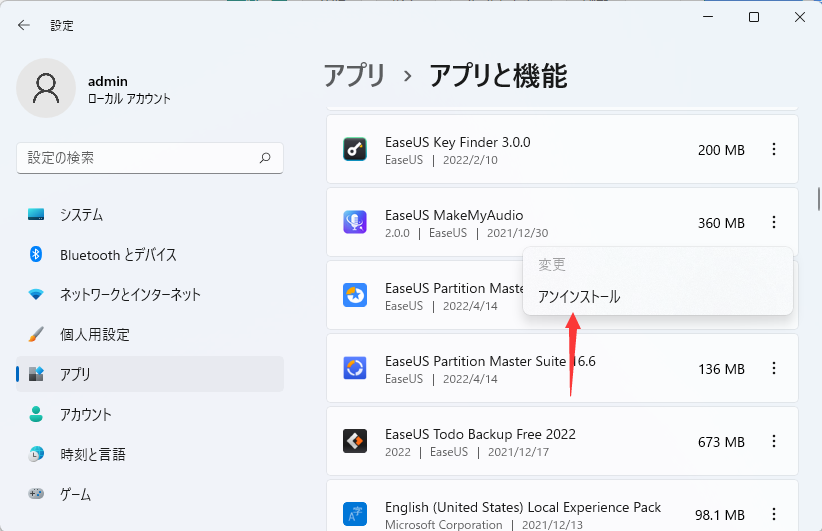Click the EaseUS MakeMyAudio app icon
Viewport: 822px width, 531px height.
tap(355, 222)
